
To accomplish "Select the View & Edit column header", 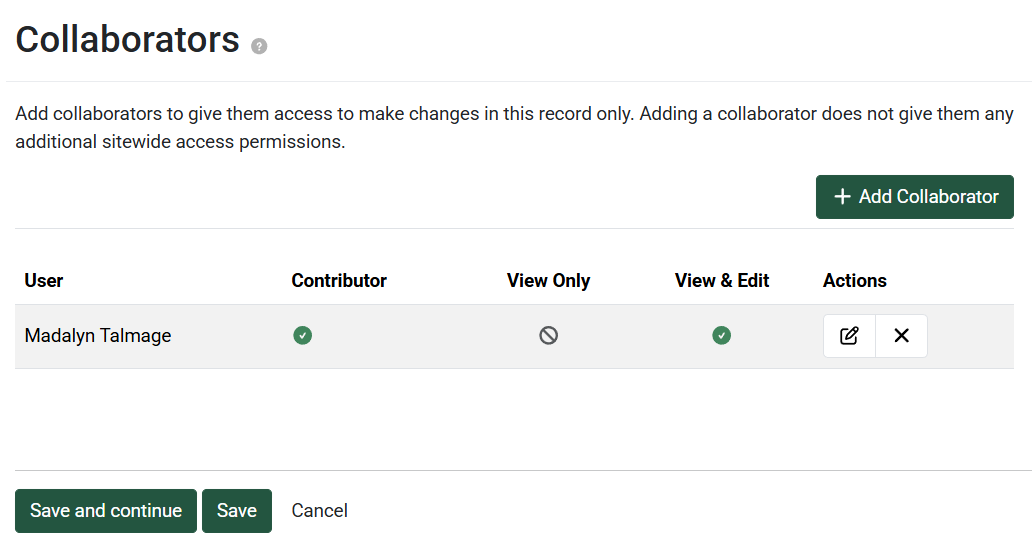I will [x=722, y=281].
